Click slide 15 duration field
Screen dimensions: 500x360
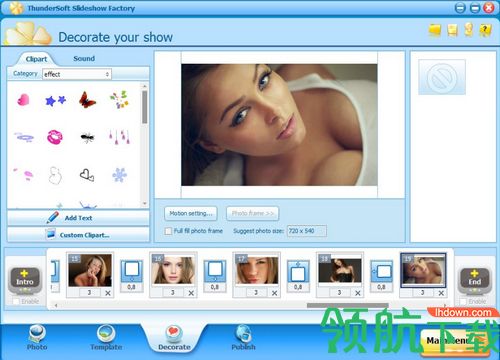(x=89, y=293)
